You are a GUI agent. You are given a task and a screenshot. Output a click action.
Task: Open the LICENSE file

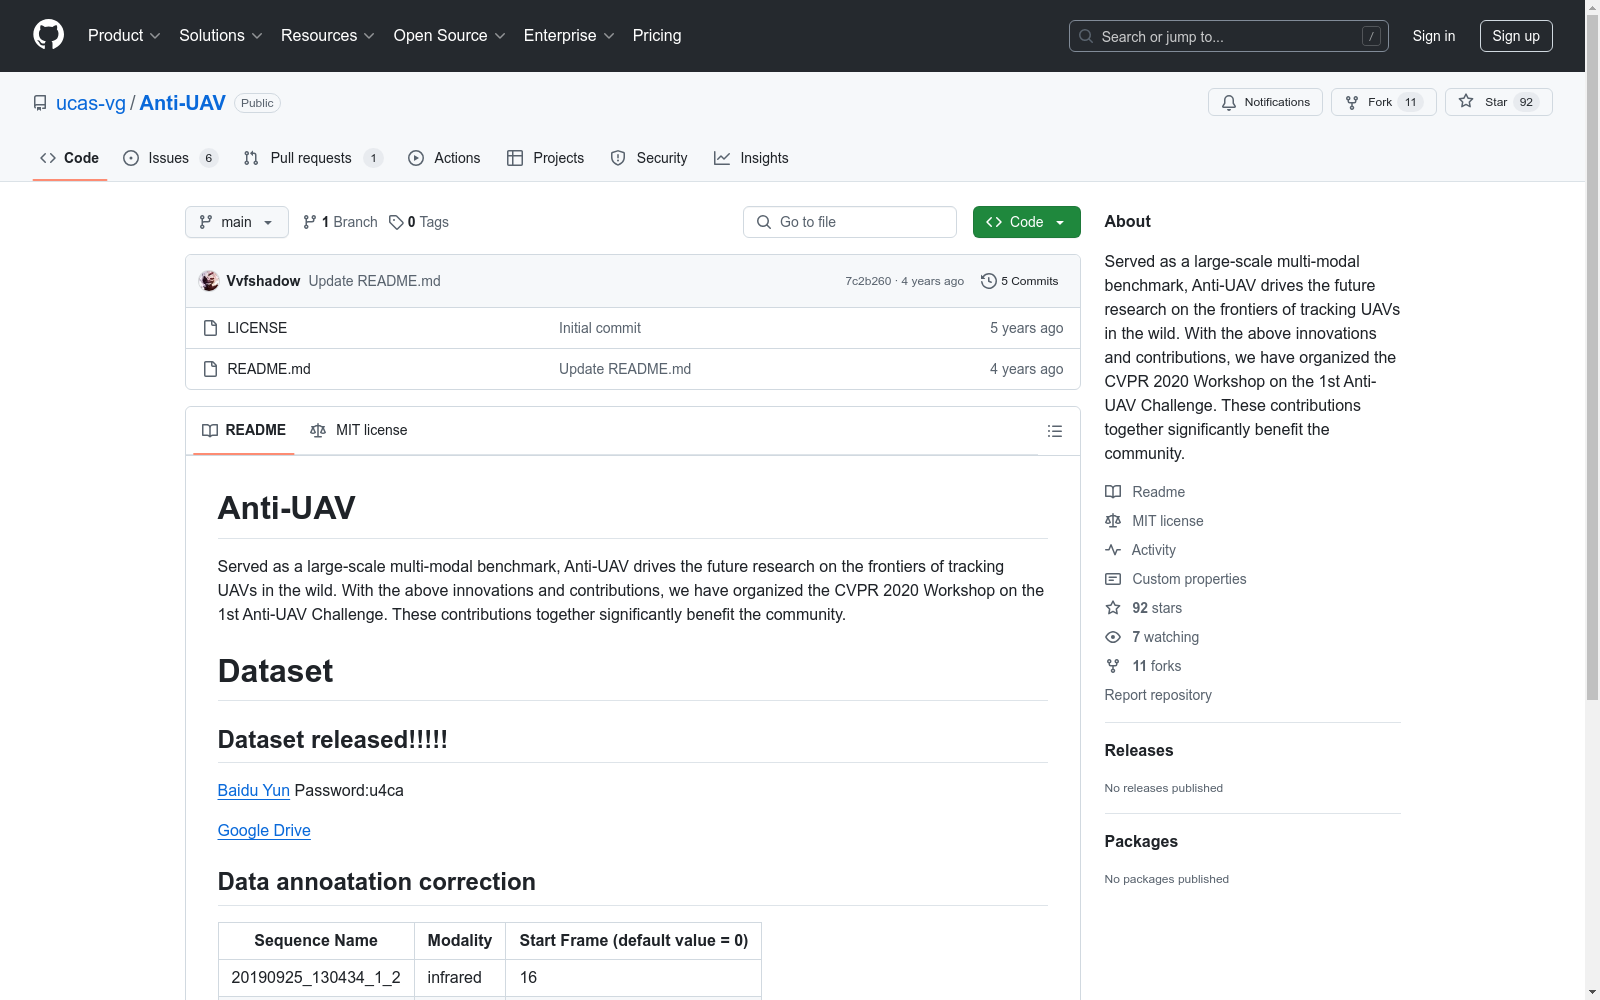pyautogui.click(x=257, y=328)
